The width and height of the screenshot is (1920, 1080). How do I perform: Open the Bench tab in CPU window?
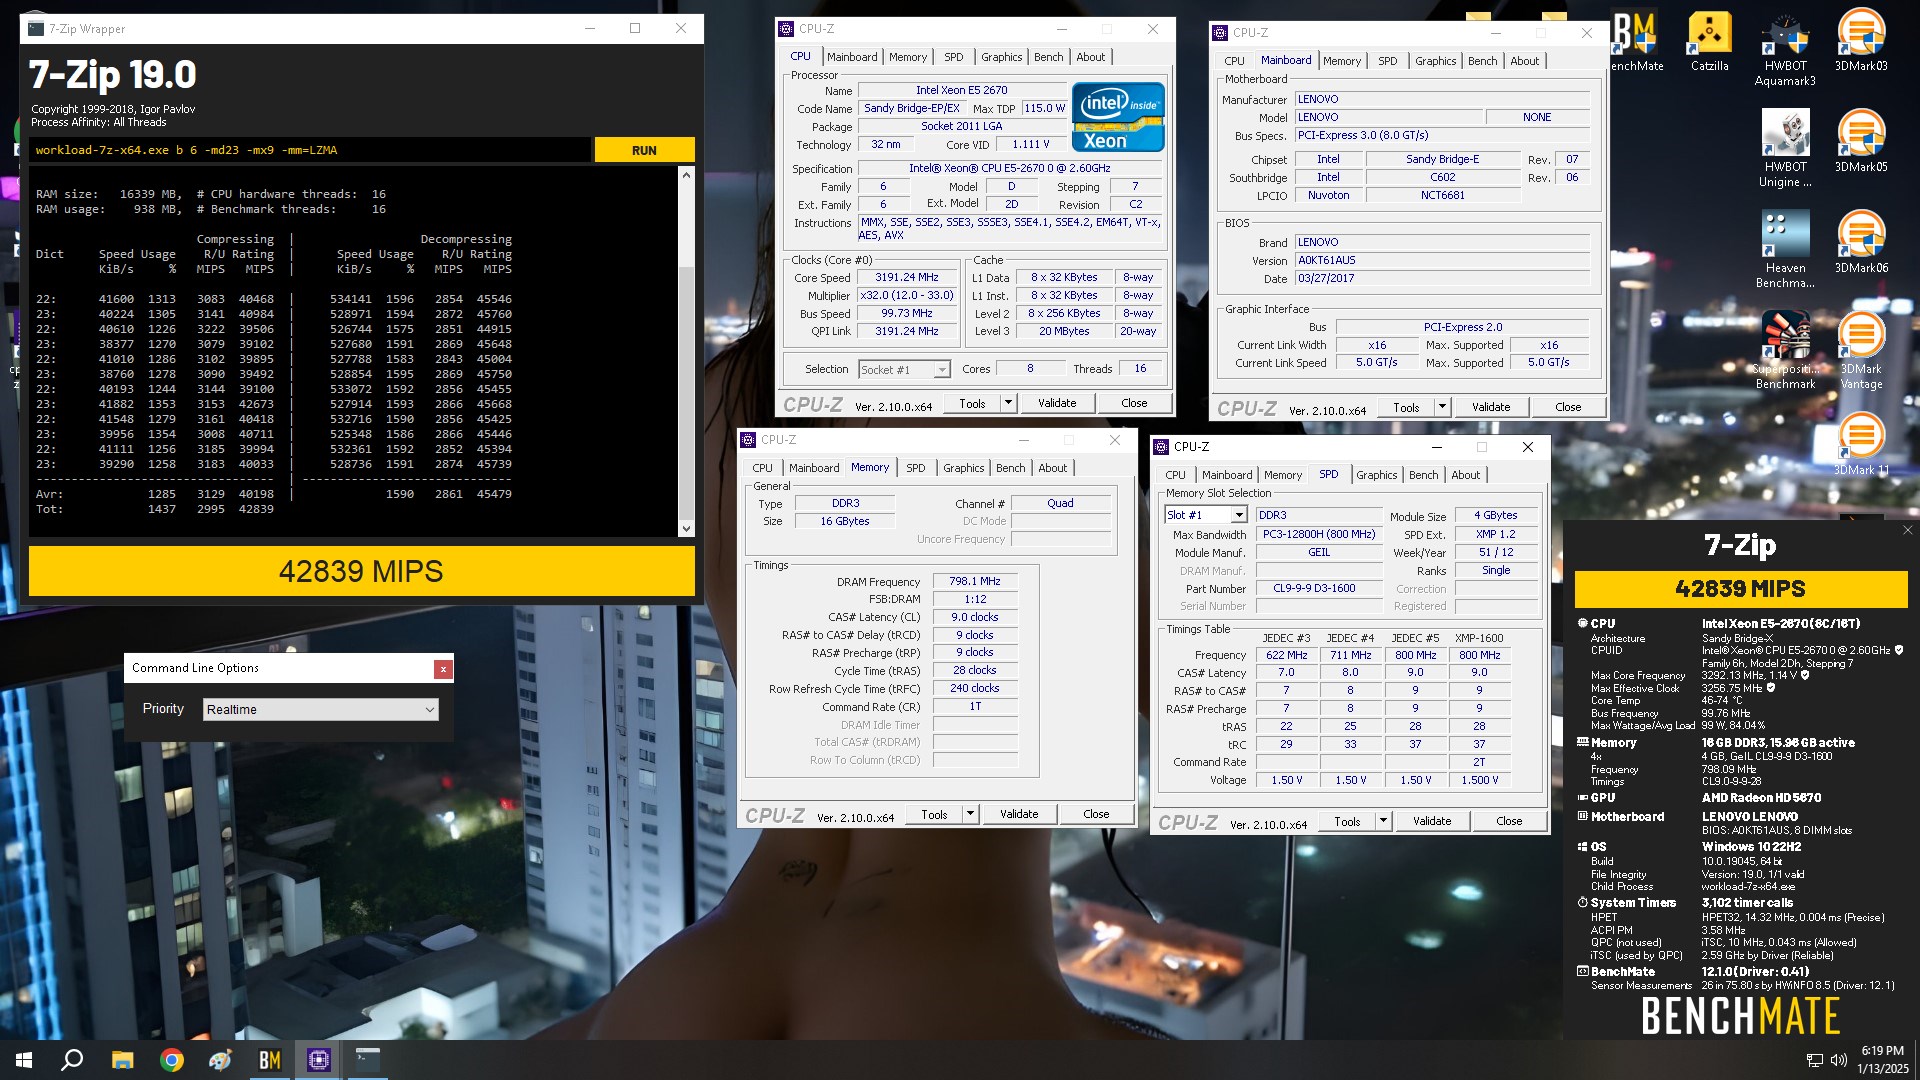coord(1048,57)
